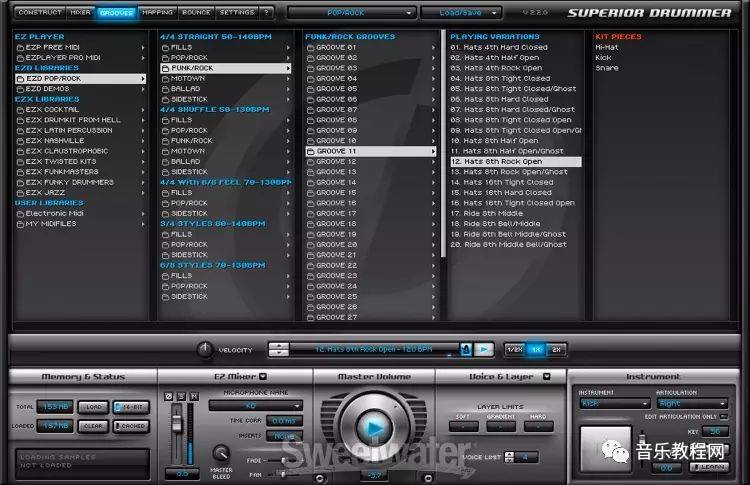Click the Time Corr value field
Viewport: 750px width, 485px height.
click(x=284, y=421)
